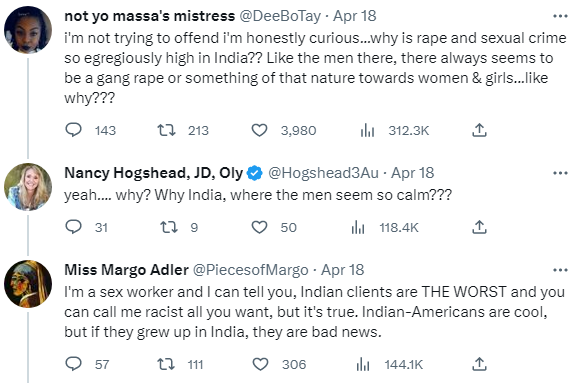This screenshot has width=580, height=383.
Task: Open more options for Miss Margo Adler's tweet
Action: point(560,270)
